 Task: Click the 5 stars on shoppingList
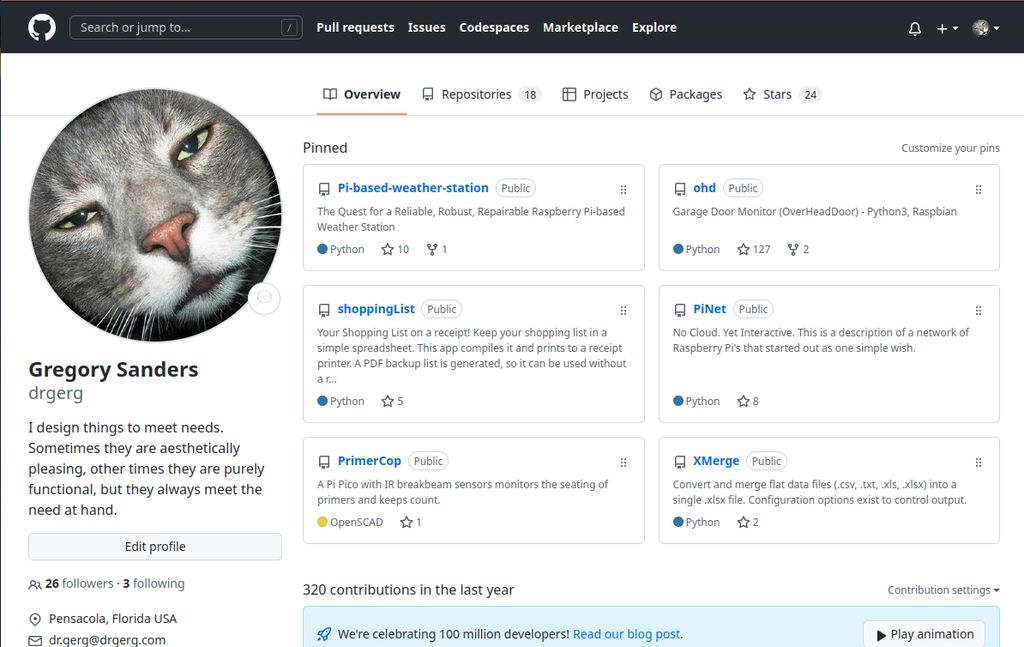click(x=392, y=401)
